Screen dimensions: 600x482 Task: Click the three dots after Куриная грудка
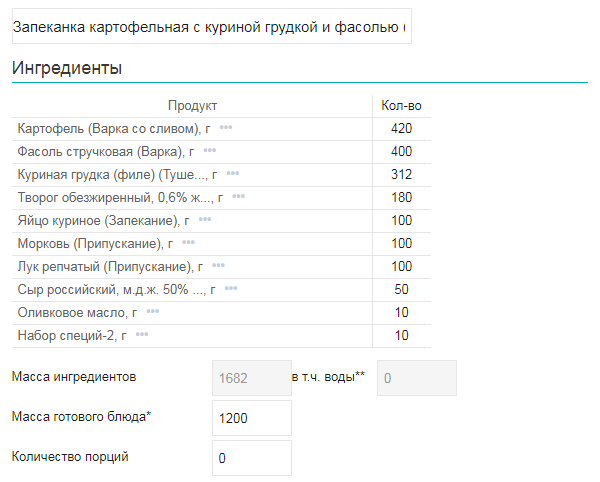click(233, 174)
